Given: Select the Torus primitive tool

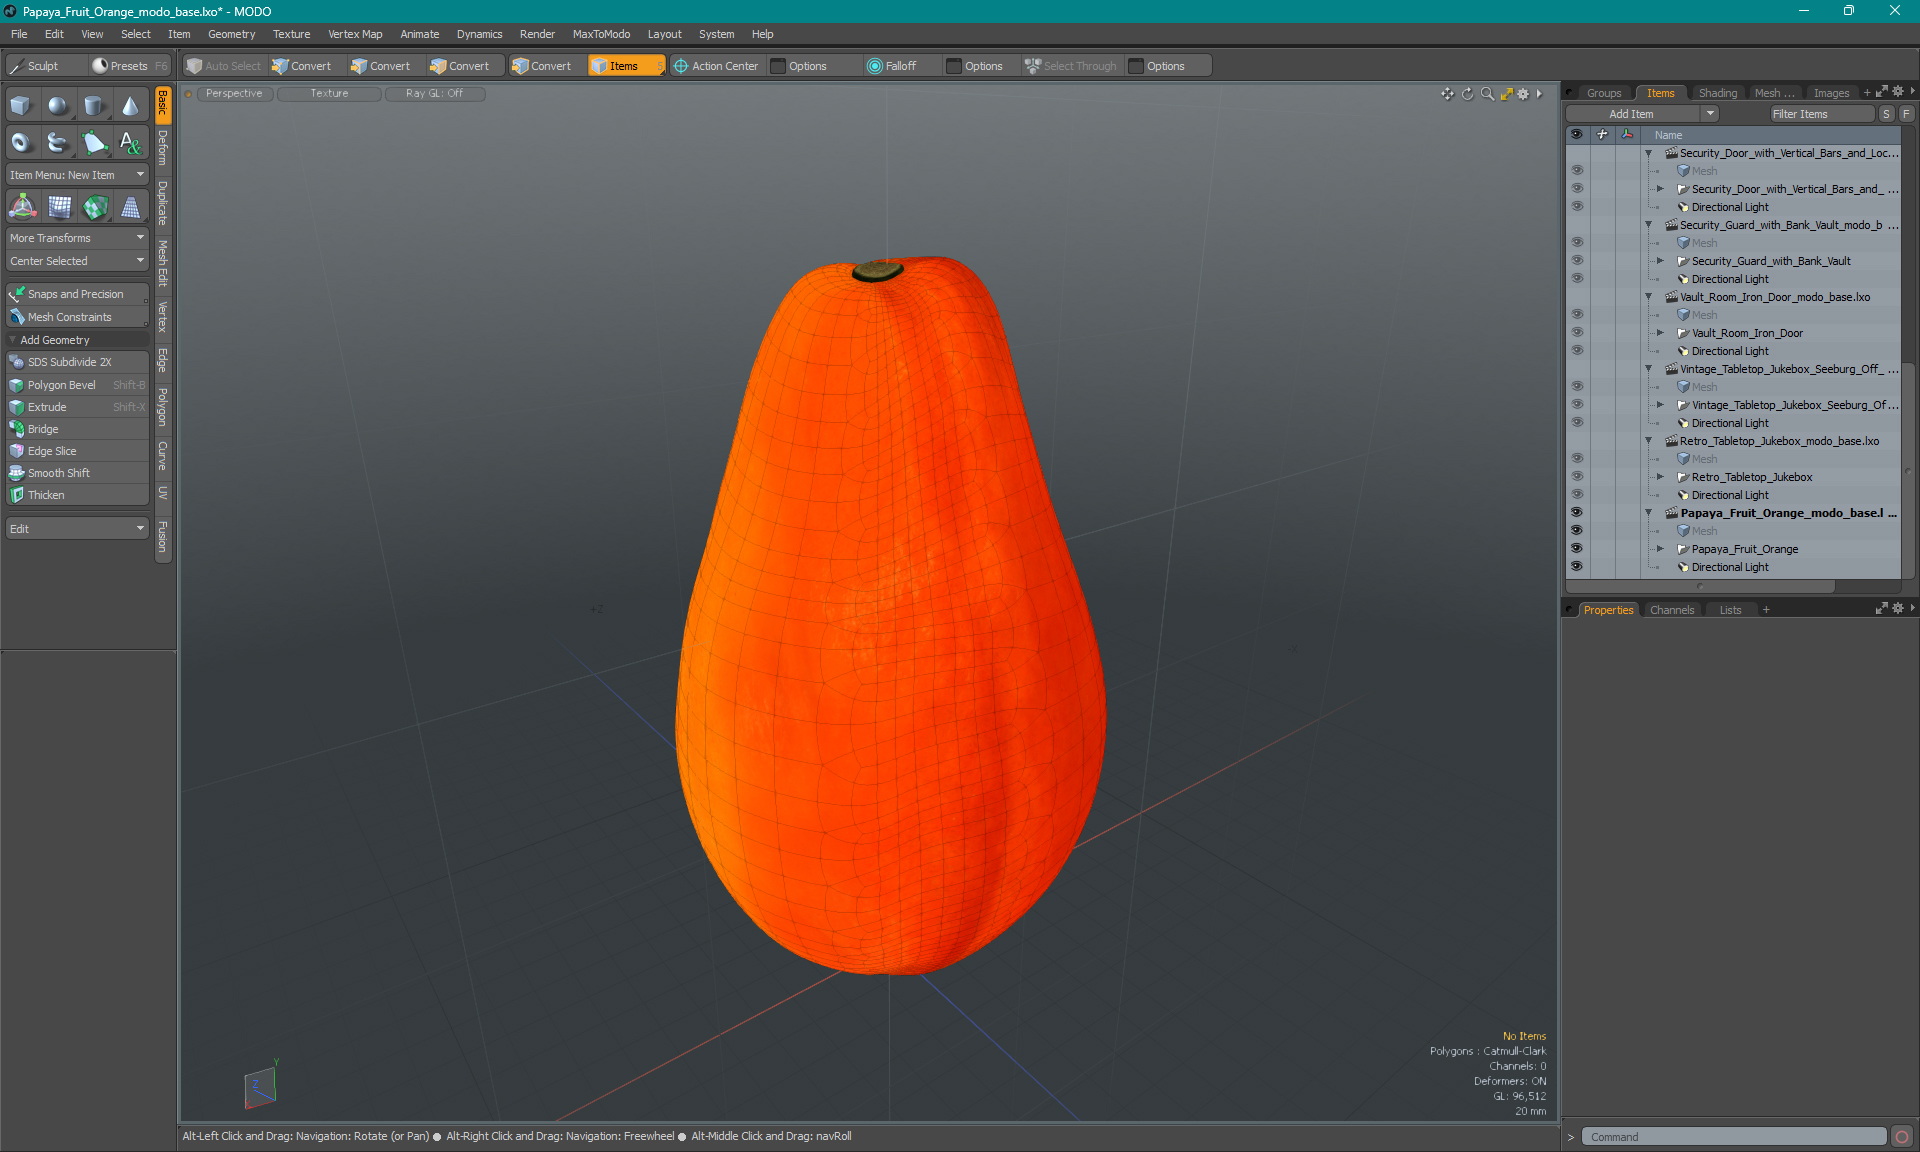Looking at the screenshot, I should [21, 143].
